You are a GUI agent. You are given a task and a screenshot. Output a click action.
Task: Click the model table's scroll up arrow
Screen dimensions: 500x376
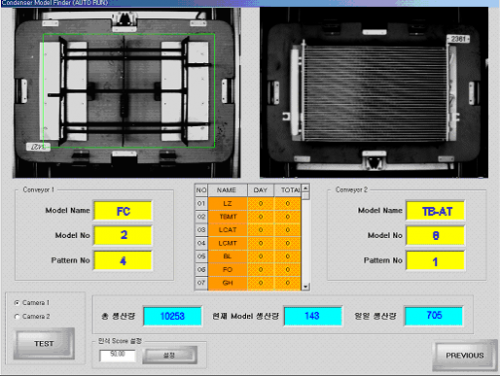coord(305,188)
